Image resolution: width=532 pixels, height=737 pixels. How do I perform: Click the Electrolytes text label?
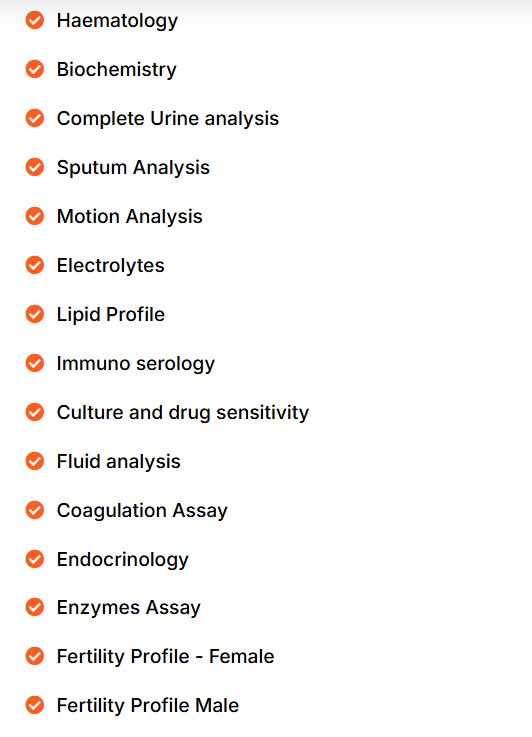coord(110,266)
